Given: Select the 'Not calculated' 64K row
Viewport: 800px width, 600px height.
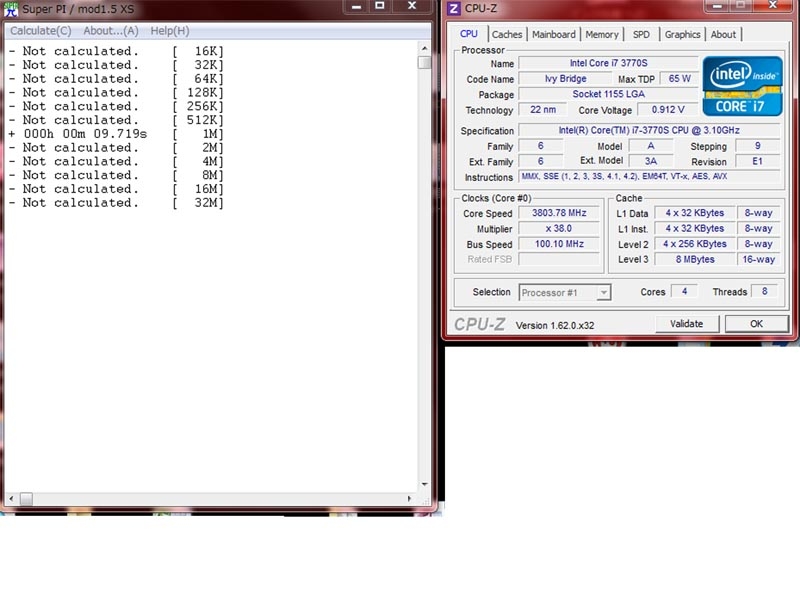Looking at the screenshot, I should [x=116, y=79].
